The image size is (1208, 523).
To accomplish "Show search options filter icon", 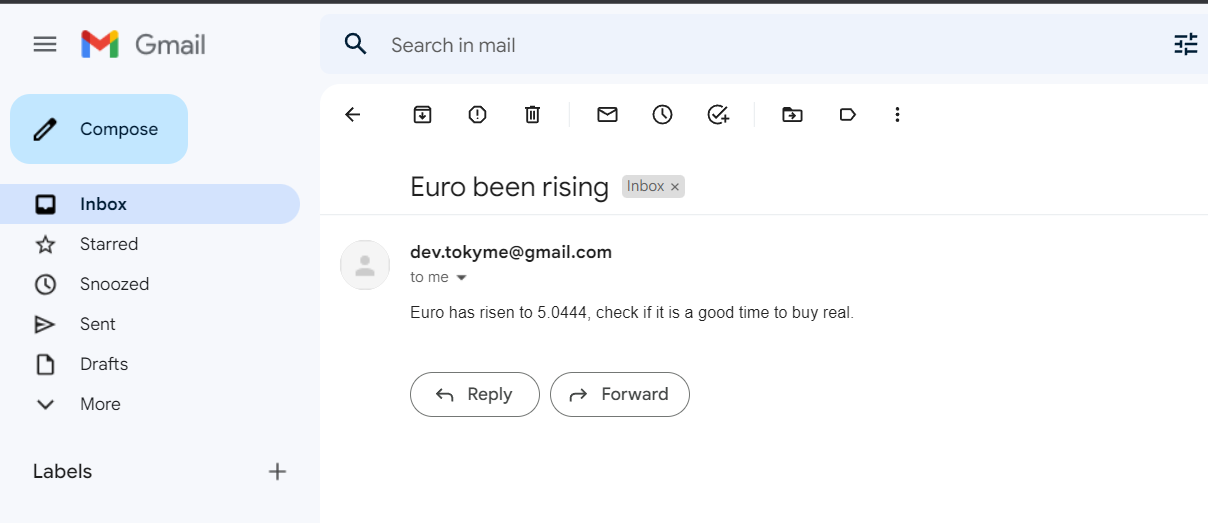I will [1185, 44].
